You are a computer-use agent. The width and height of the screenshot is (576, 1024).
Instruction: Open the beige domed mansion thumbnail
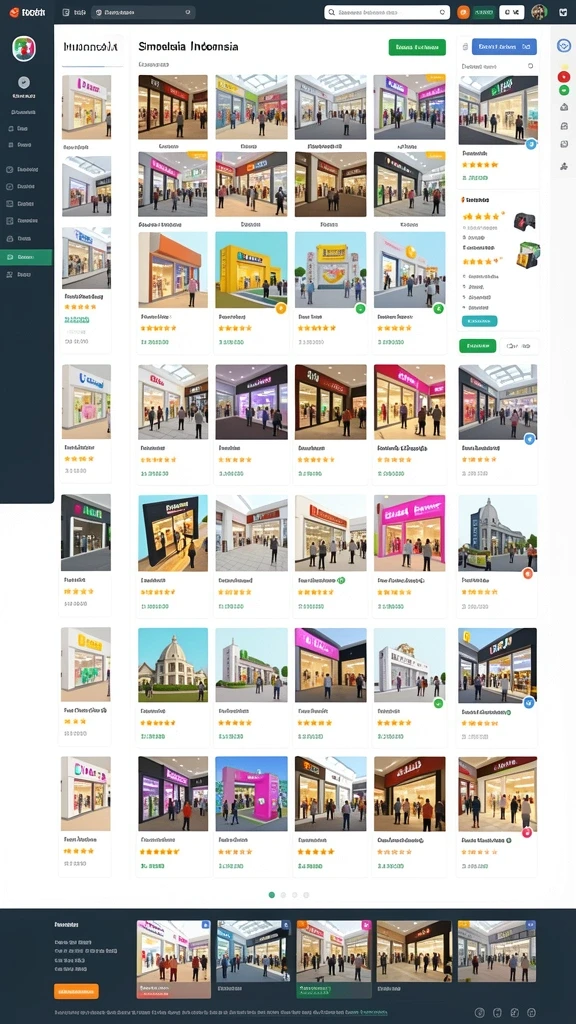(172, 665)
